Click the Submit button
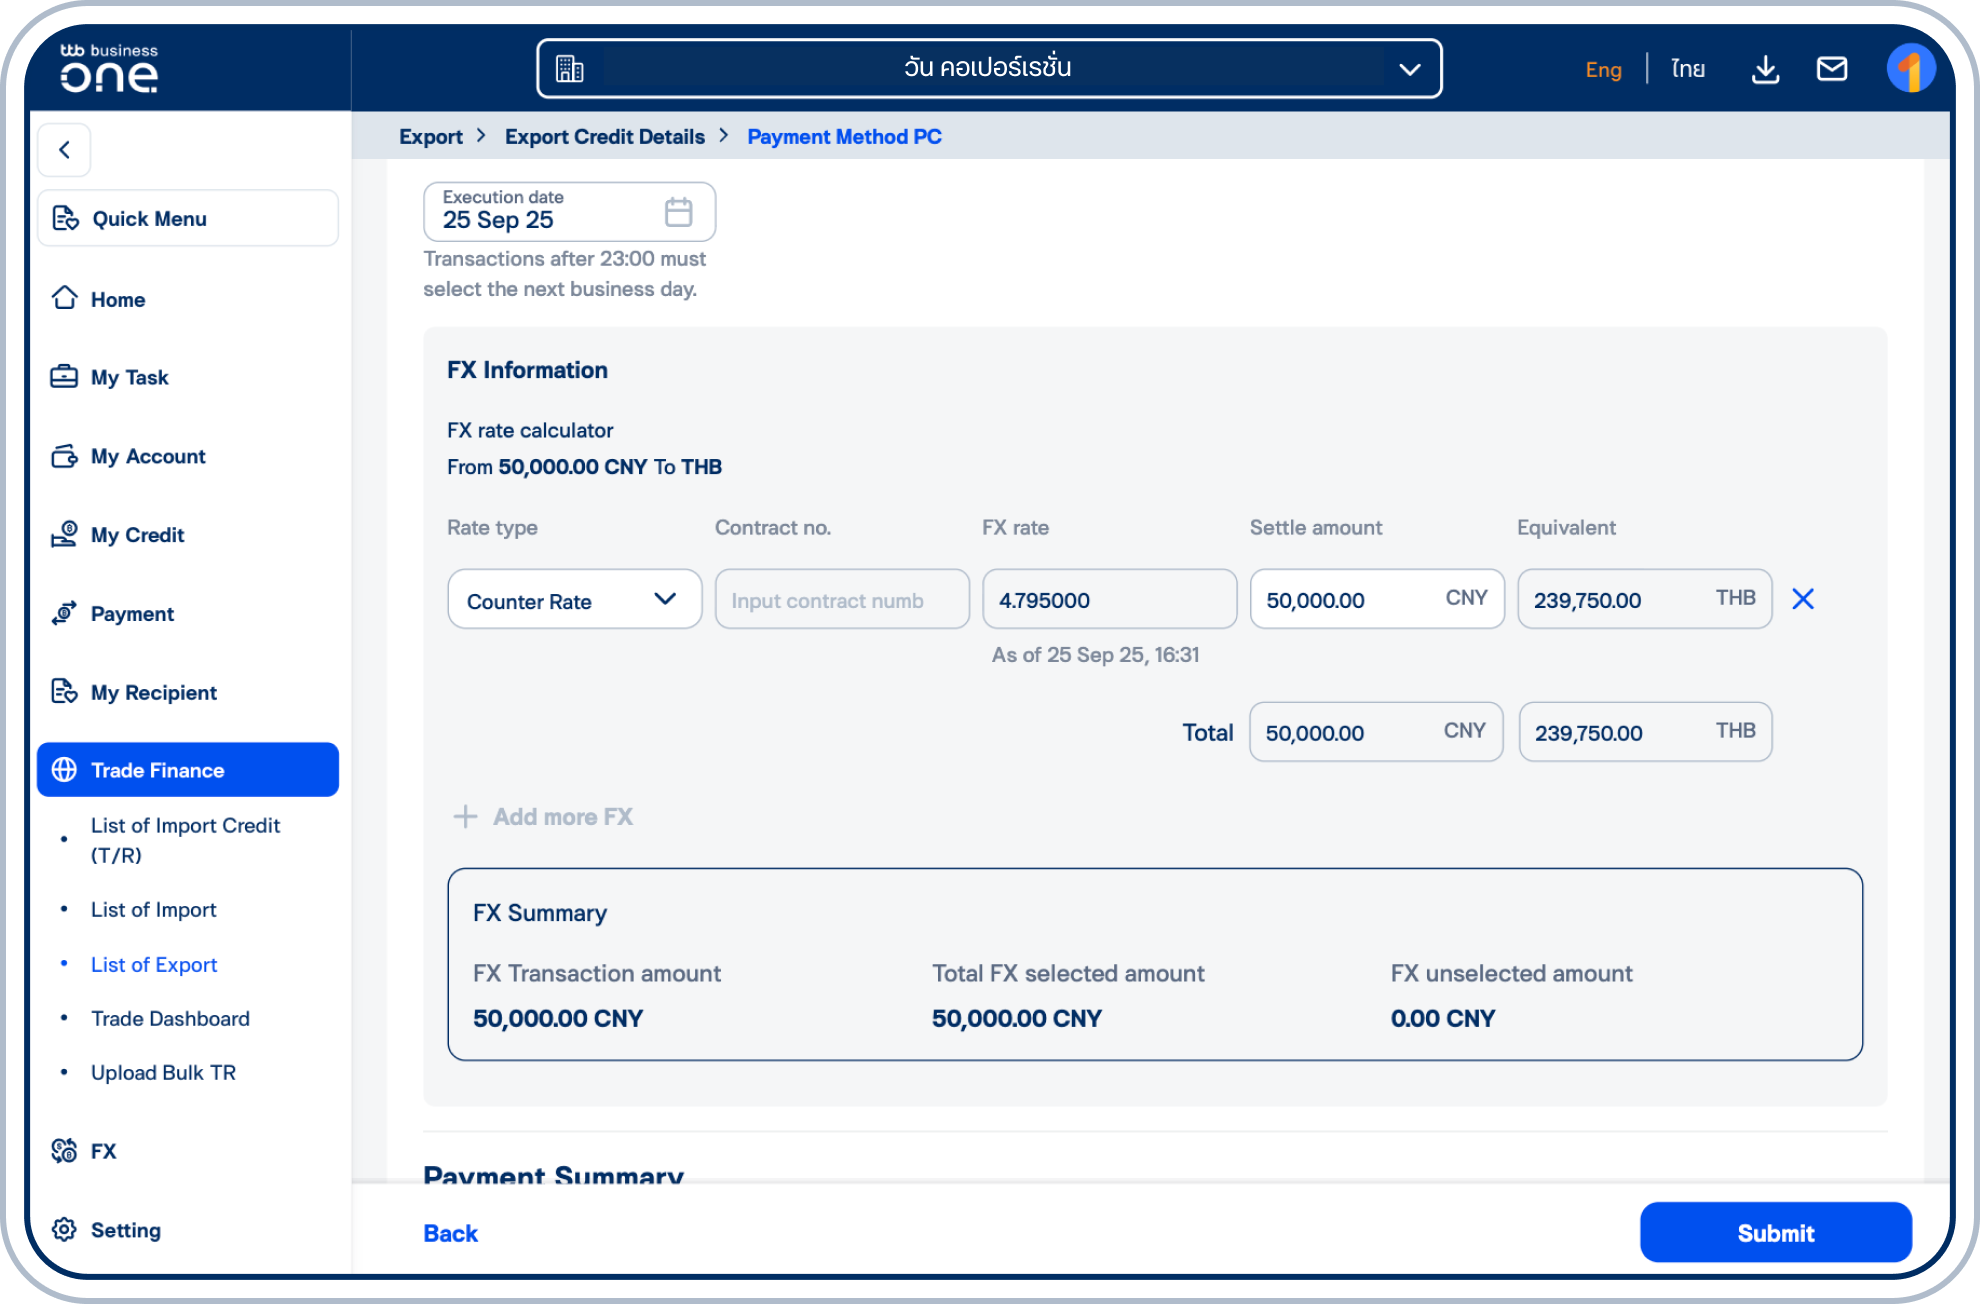Image resolution: width=1980 pixels, height=1304 pixels. (x=1775, y=1233)
